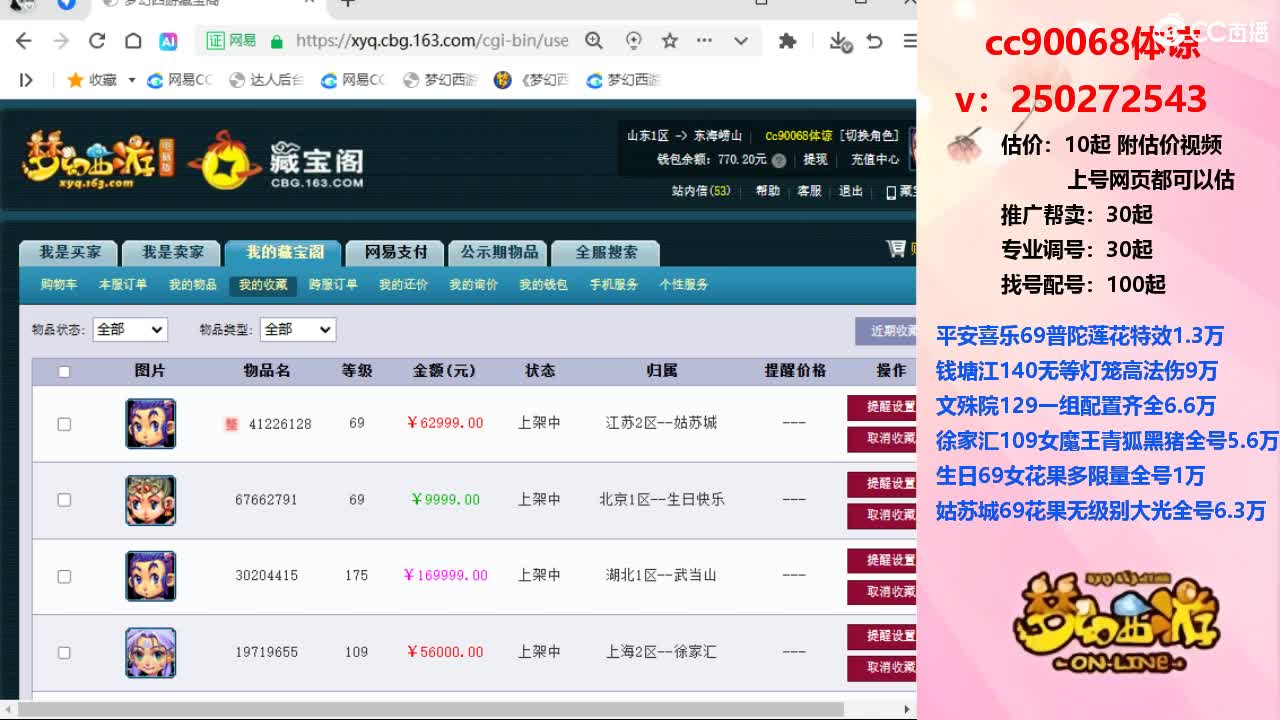Open the 达人后台 bookmark
1280x720 pixels.
tap(266, 80)
